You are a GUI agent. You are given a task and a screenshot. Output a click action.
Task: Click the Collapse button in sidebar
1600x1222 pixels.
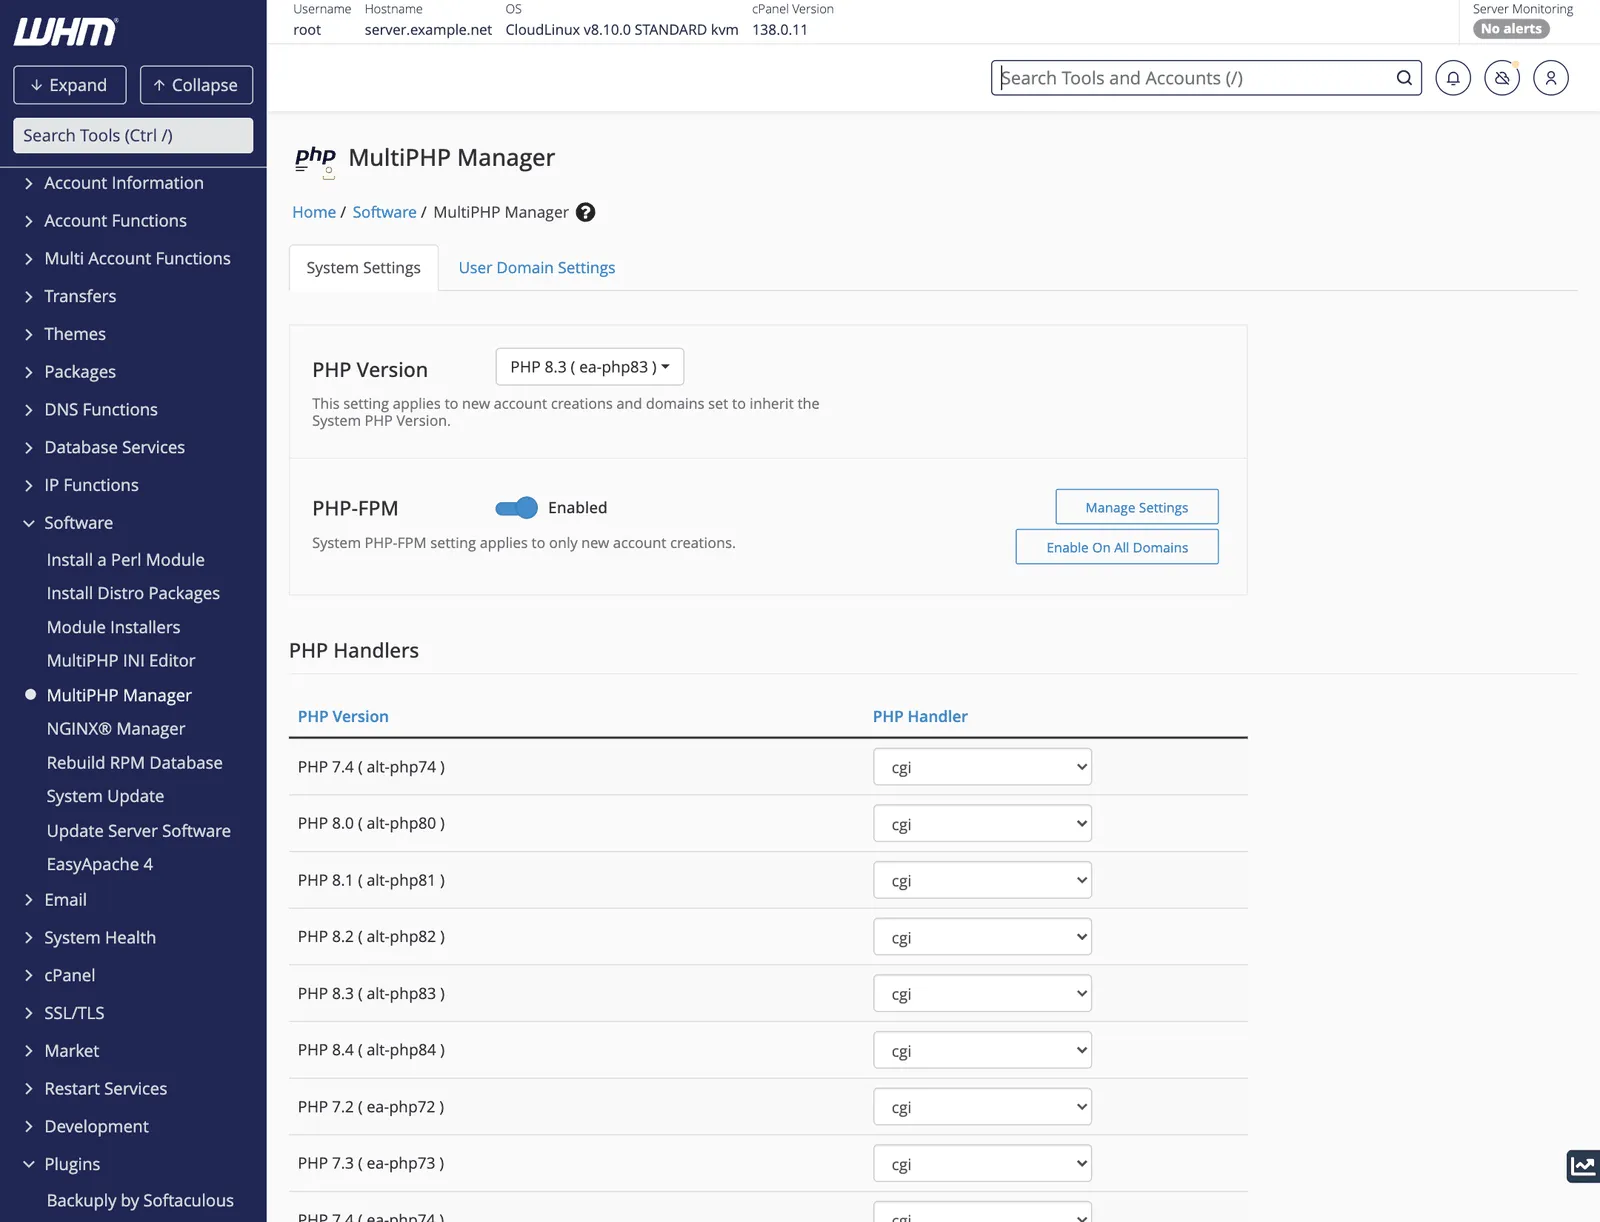point(196,85)
